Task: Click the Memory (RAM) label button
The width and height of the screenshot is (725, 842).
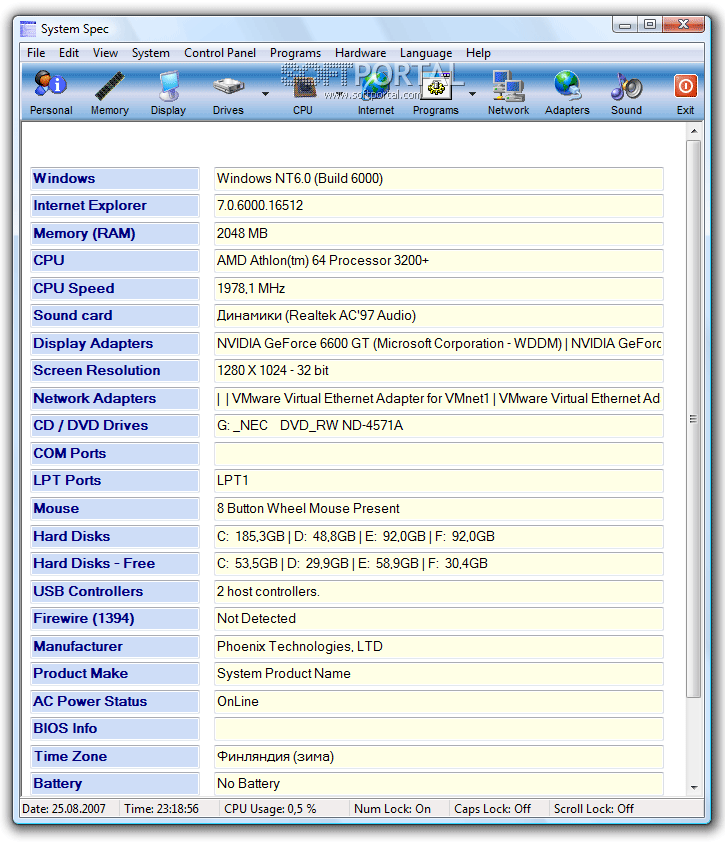Action: point(115,234)
